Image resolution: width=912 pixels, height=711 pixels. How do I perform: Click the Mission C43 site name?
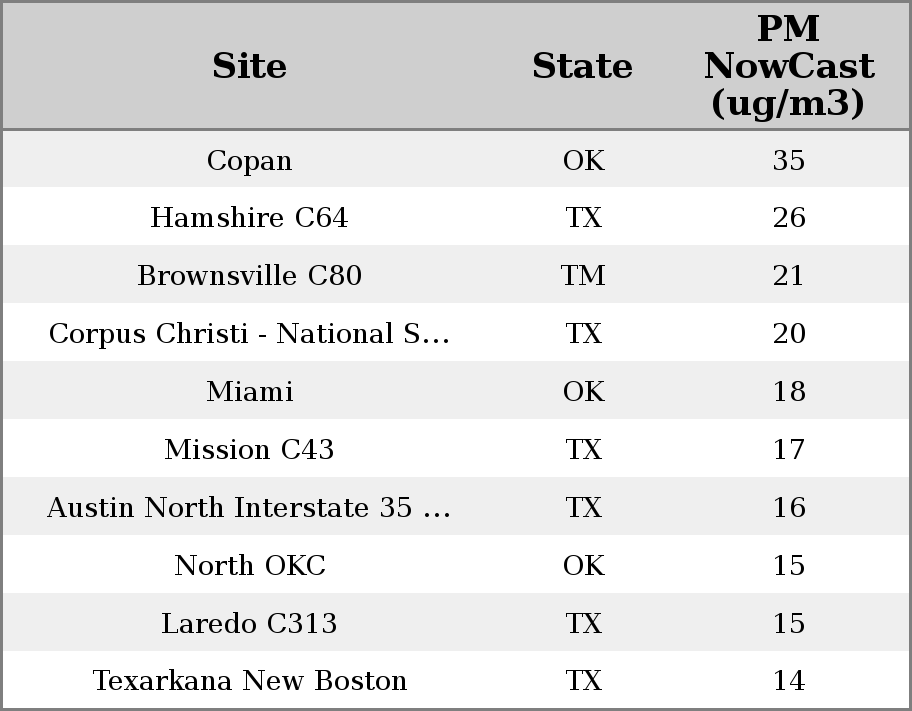click(x=249, y=450)
